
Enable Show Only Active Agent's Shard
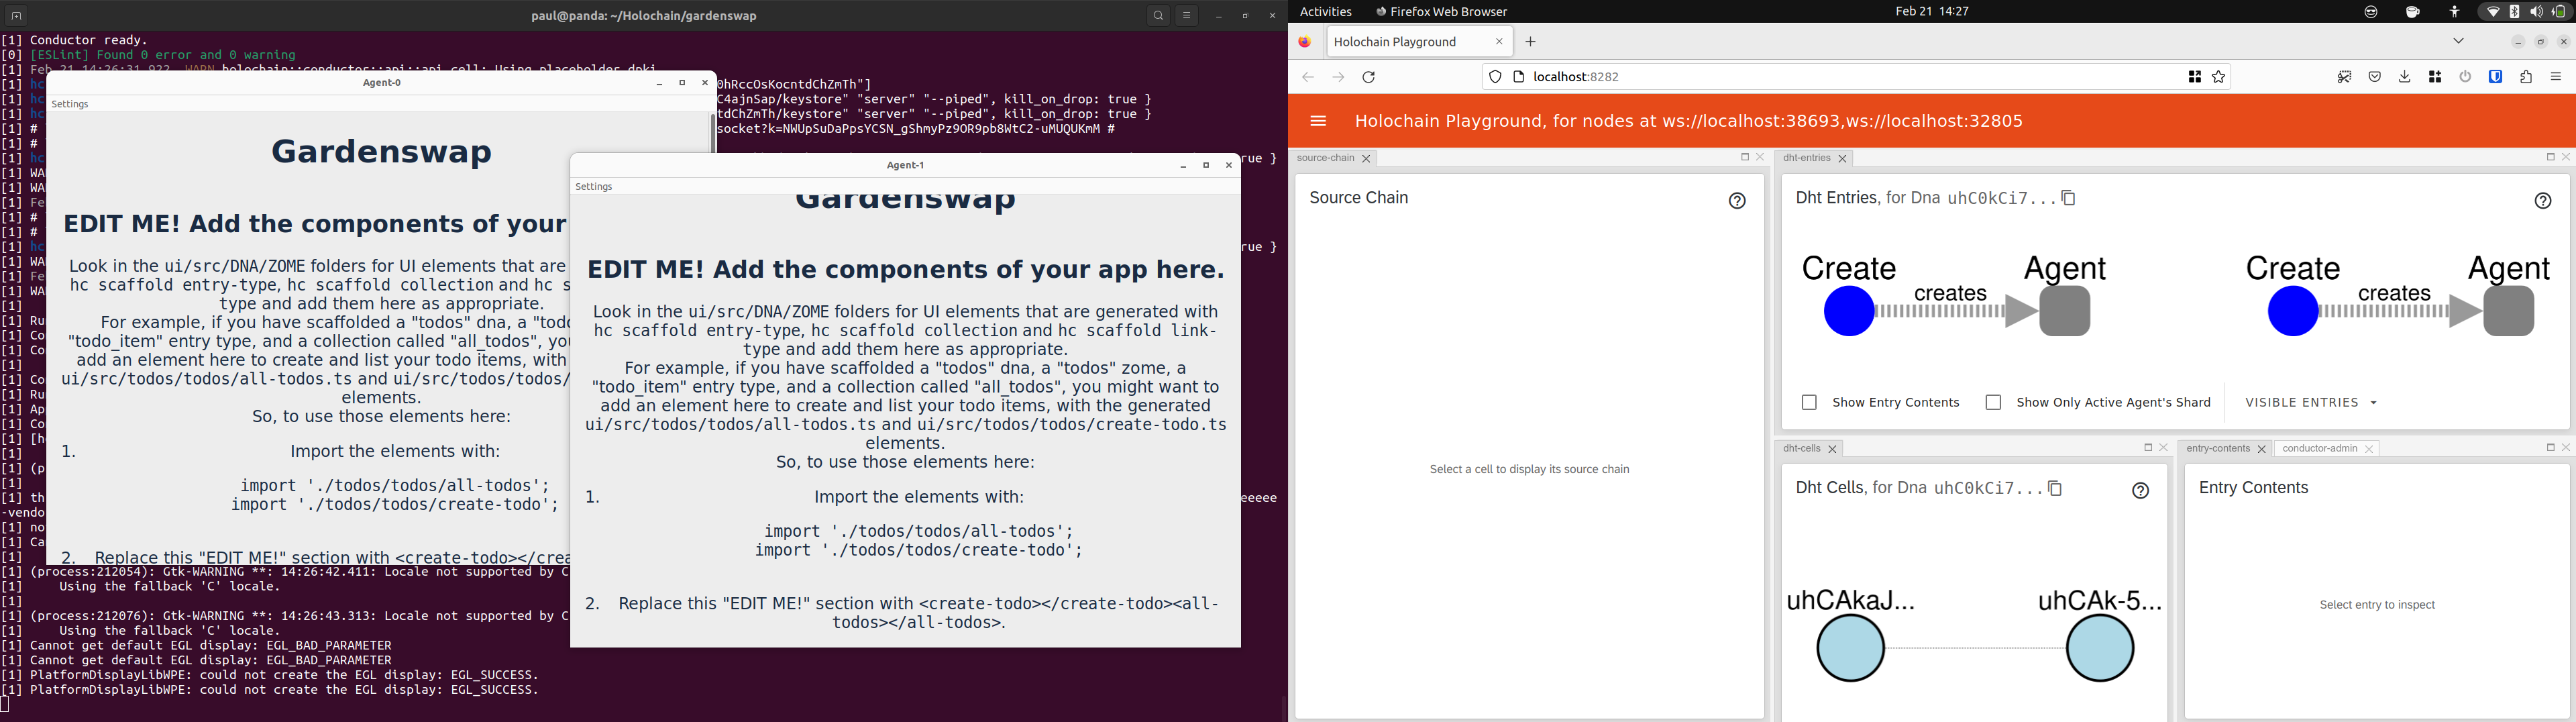pyautogui.click(x=1993, y=402)
